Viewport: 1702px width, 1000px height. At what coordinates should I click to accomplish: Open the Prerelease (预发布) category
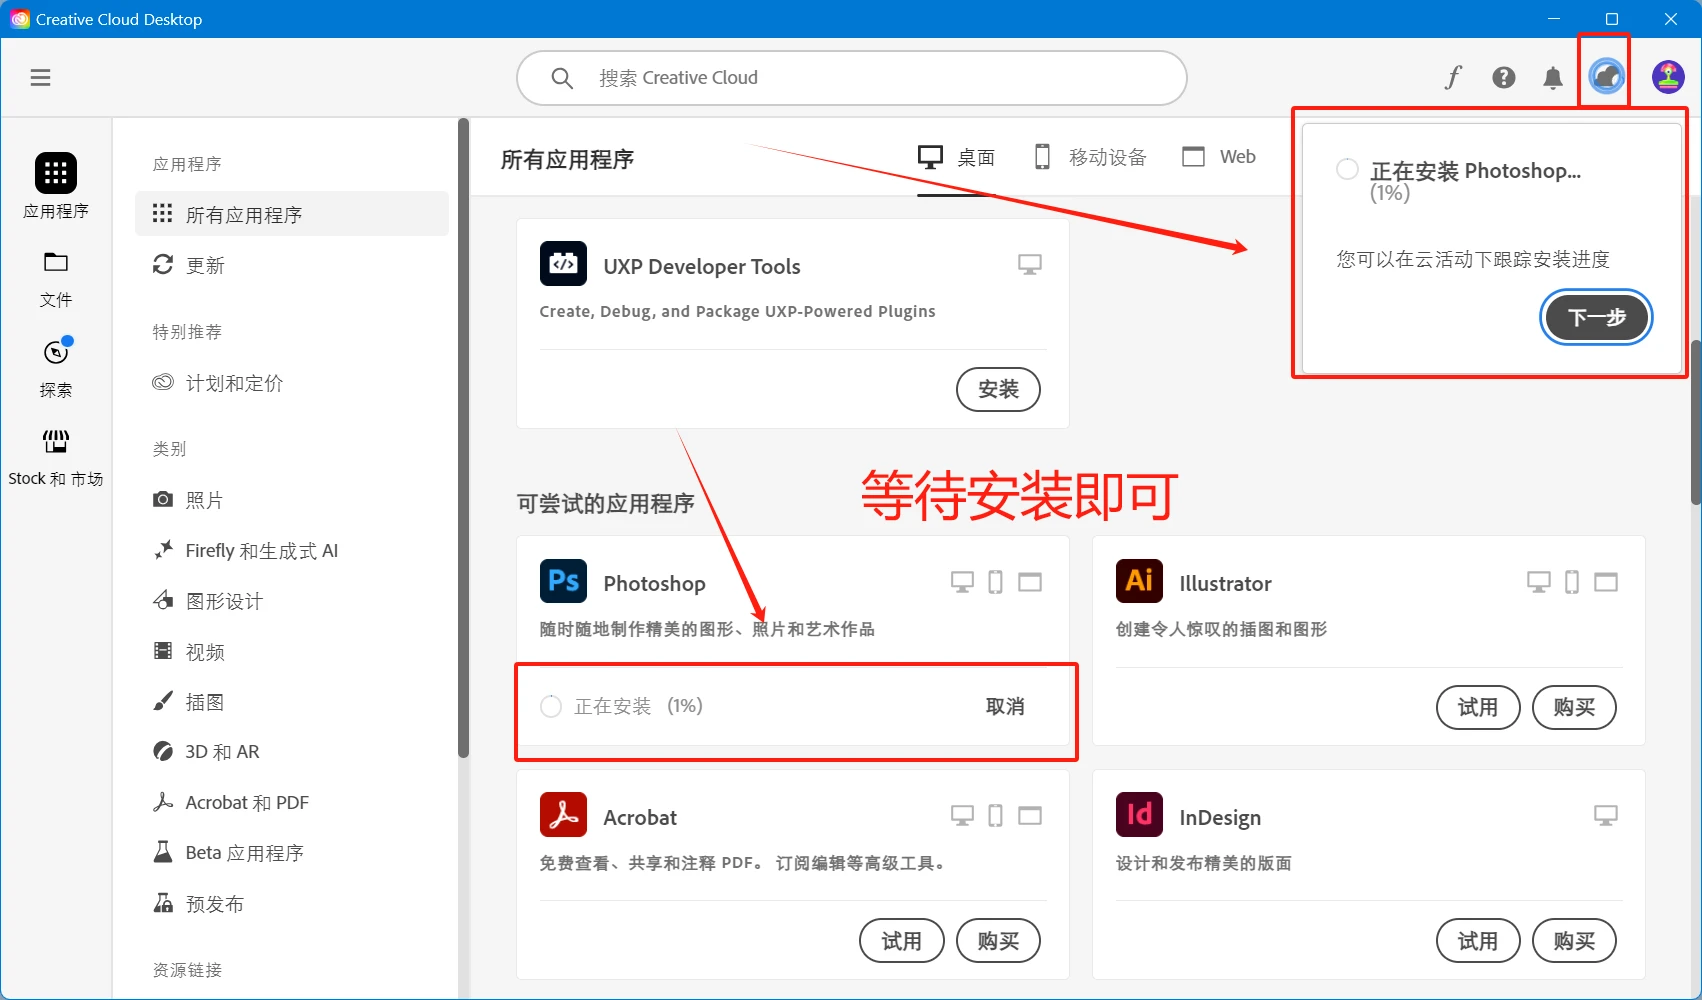[x=292, y=904]
